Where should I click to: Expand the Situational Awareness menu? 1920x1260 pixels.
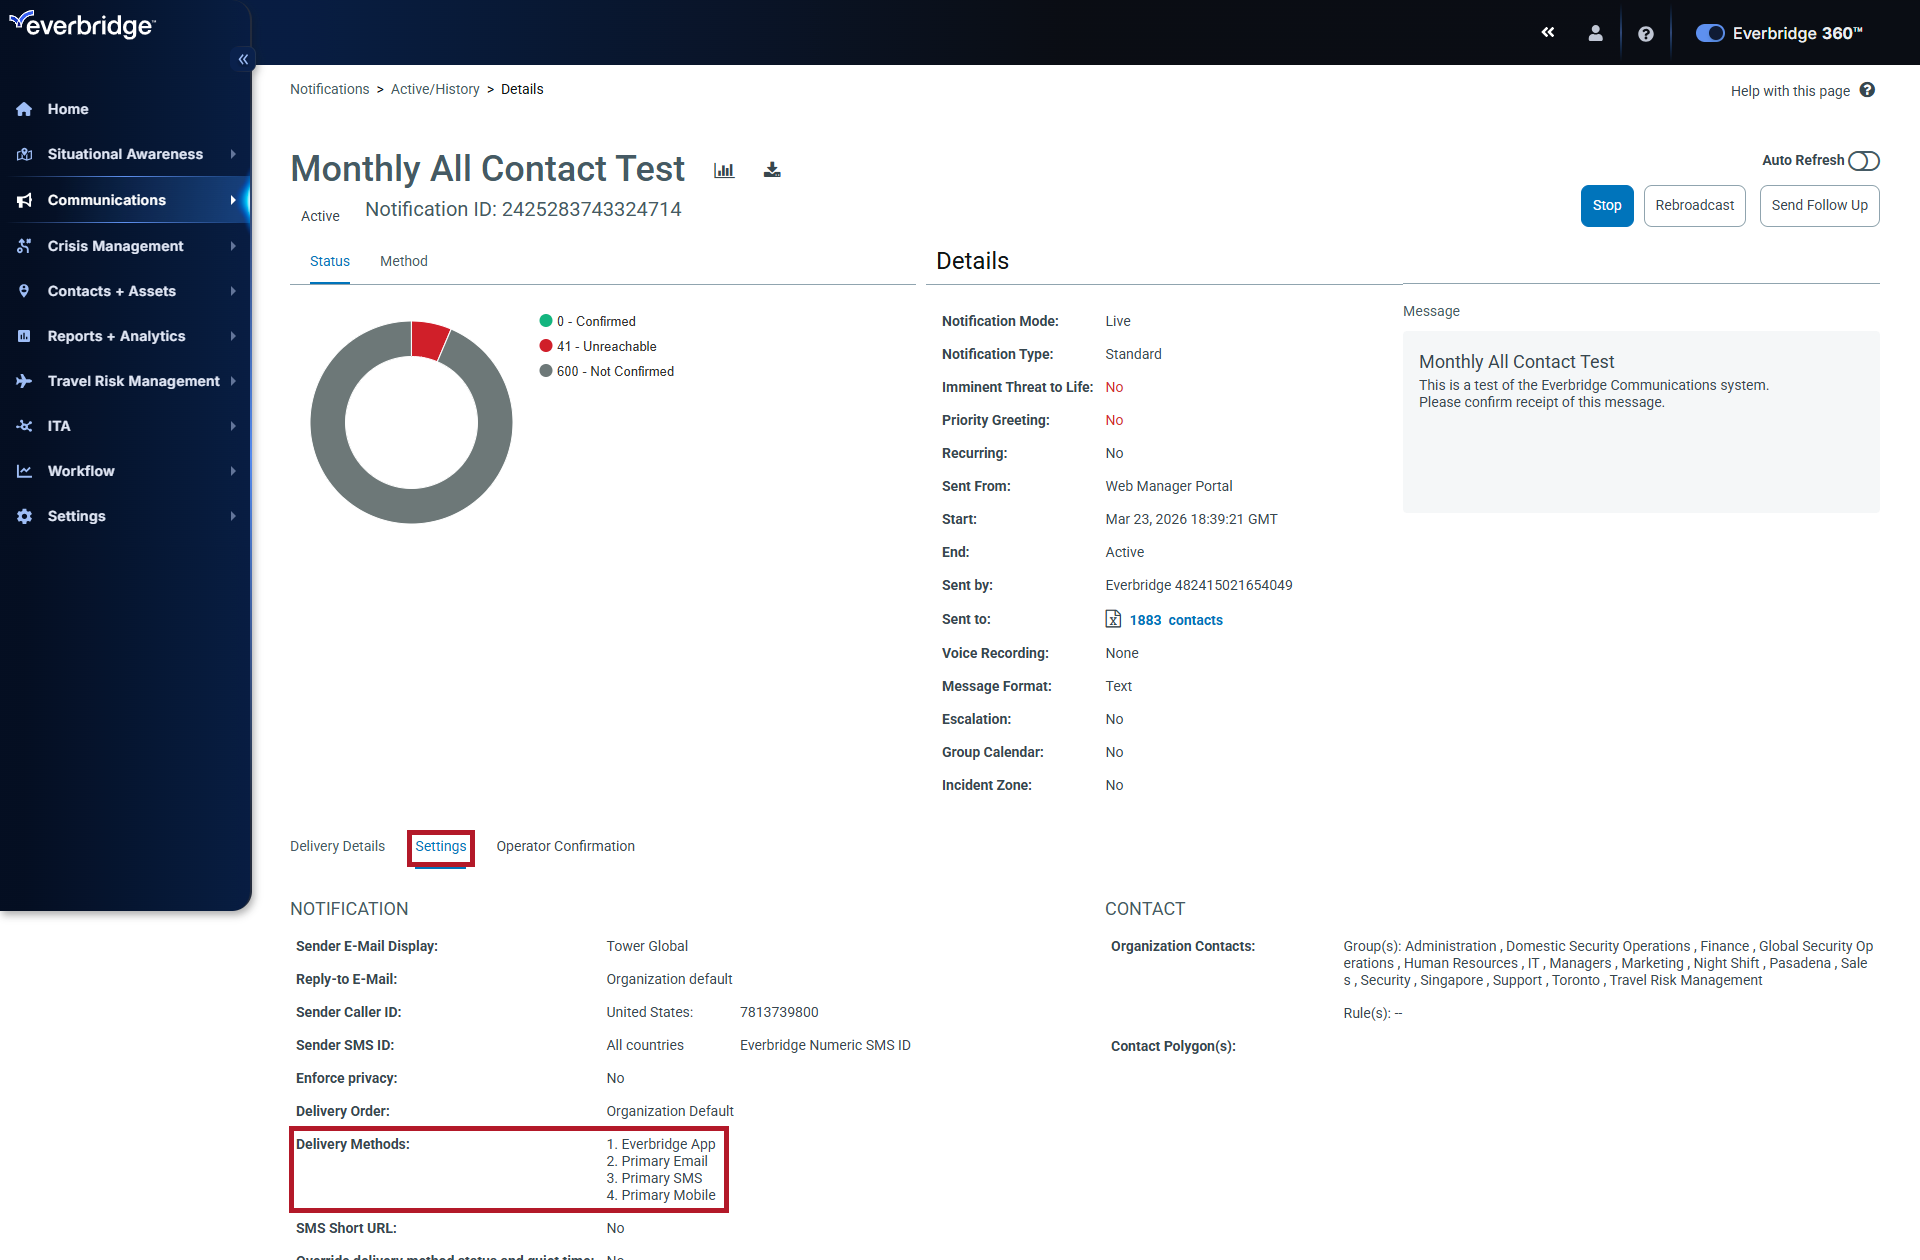click(125, 154)
